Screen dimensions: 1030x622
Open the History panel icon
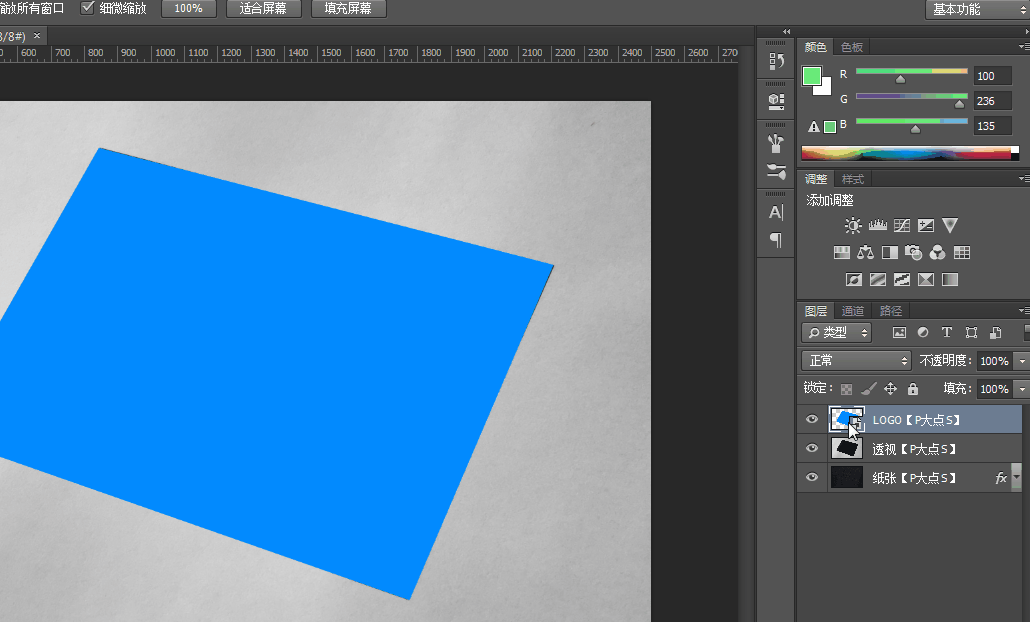point(776,62)
